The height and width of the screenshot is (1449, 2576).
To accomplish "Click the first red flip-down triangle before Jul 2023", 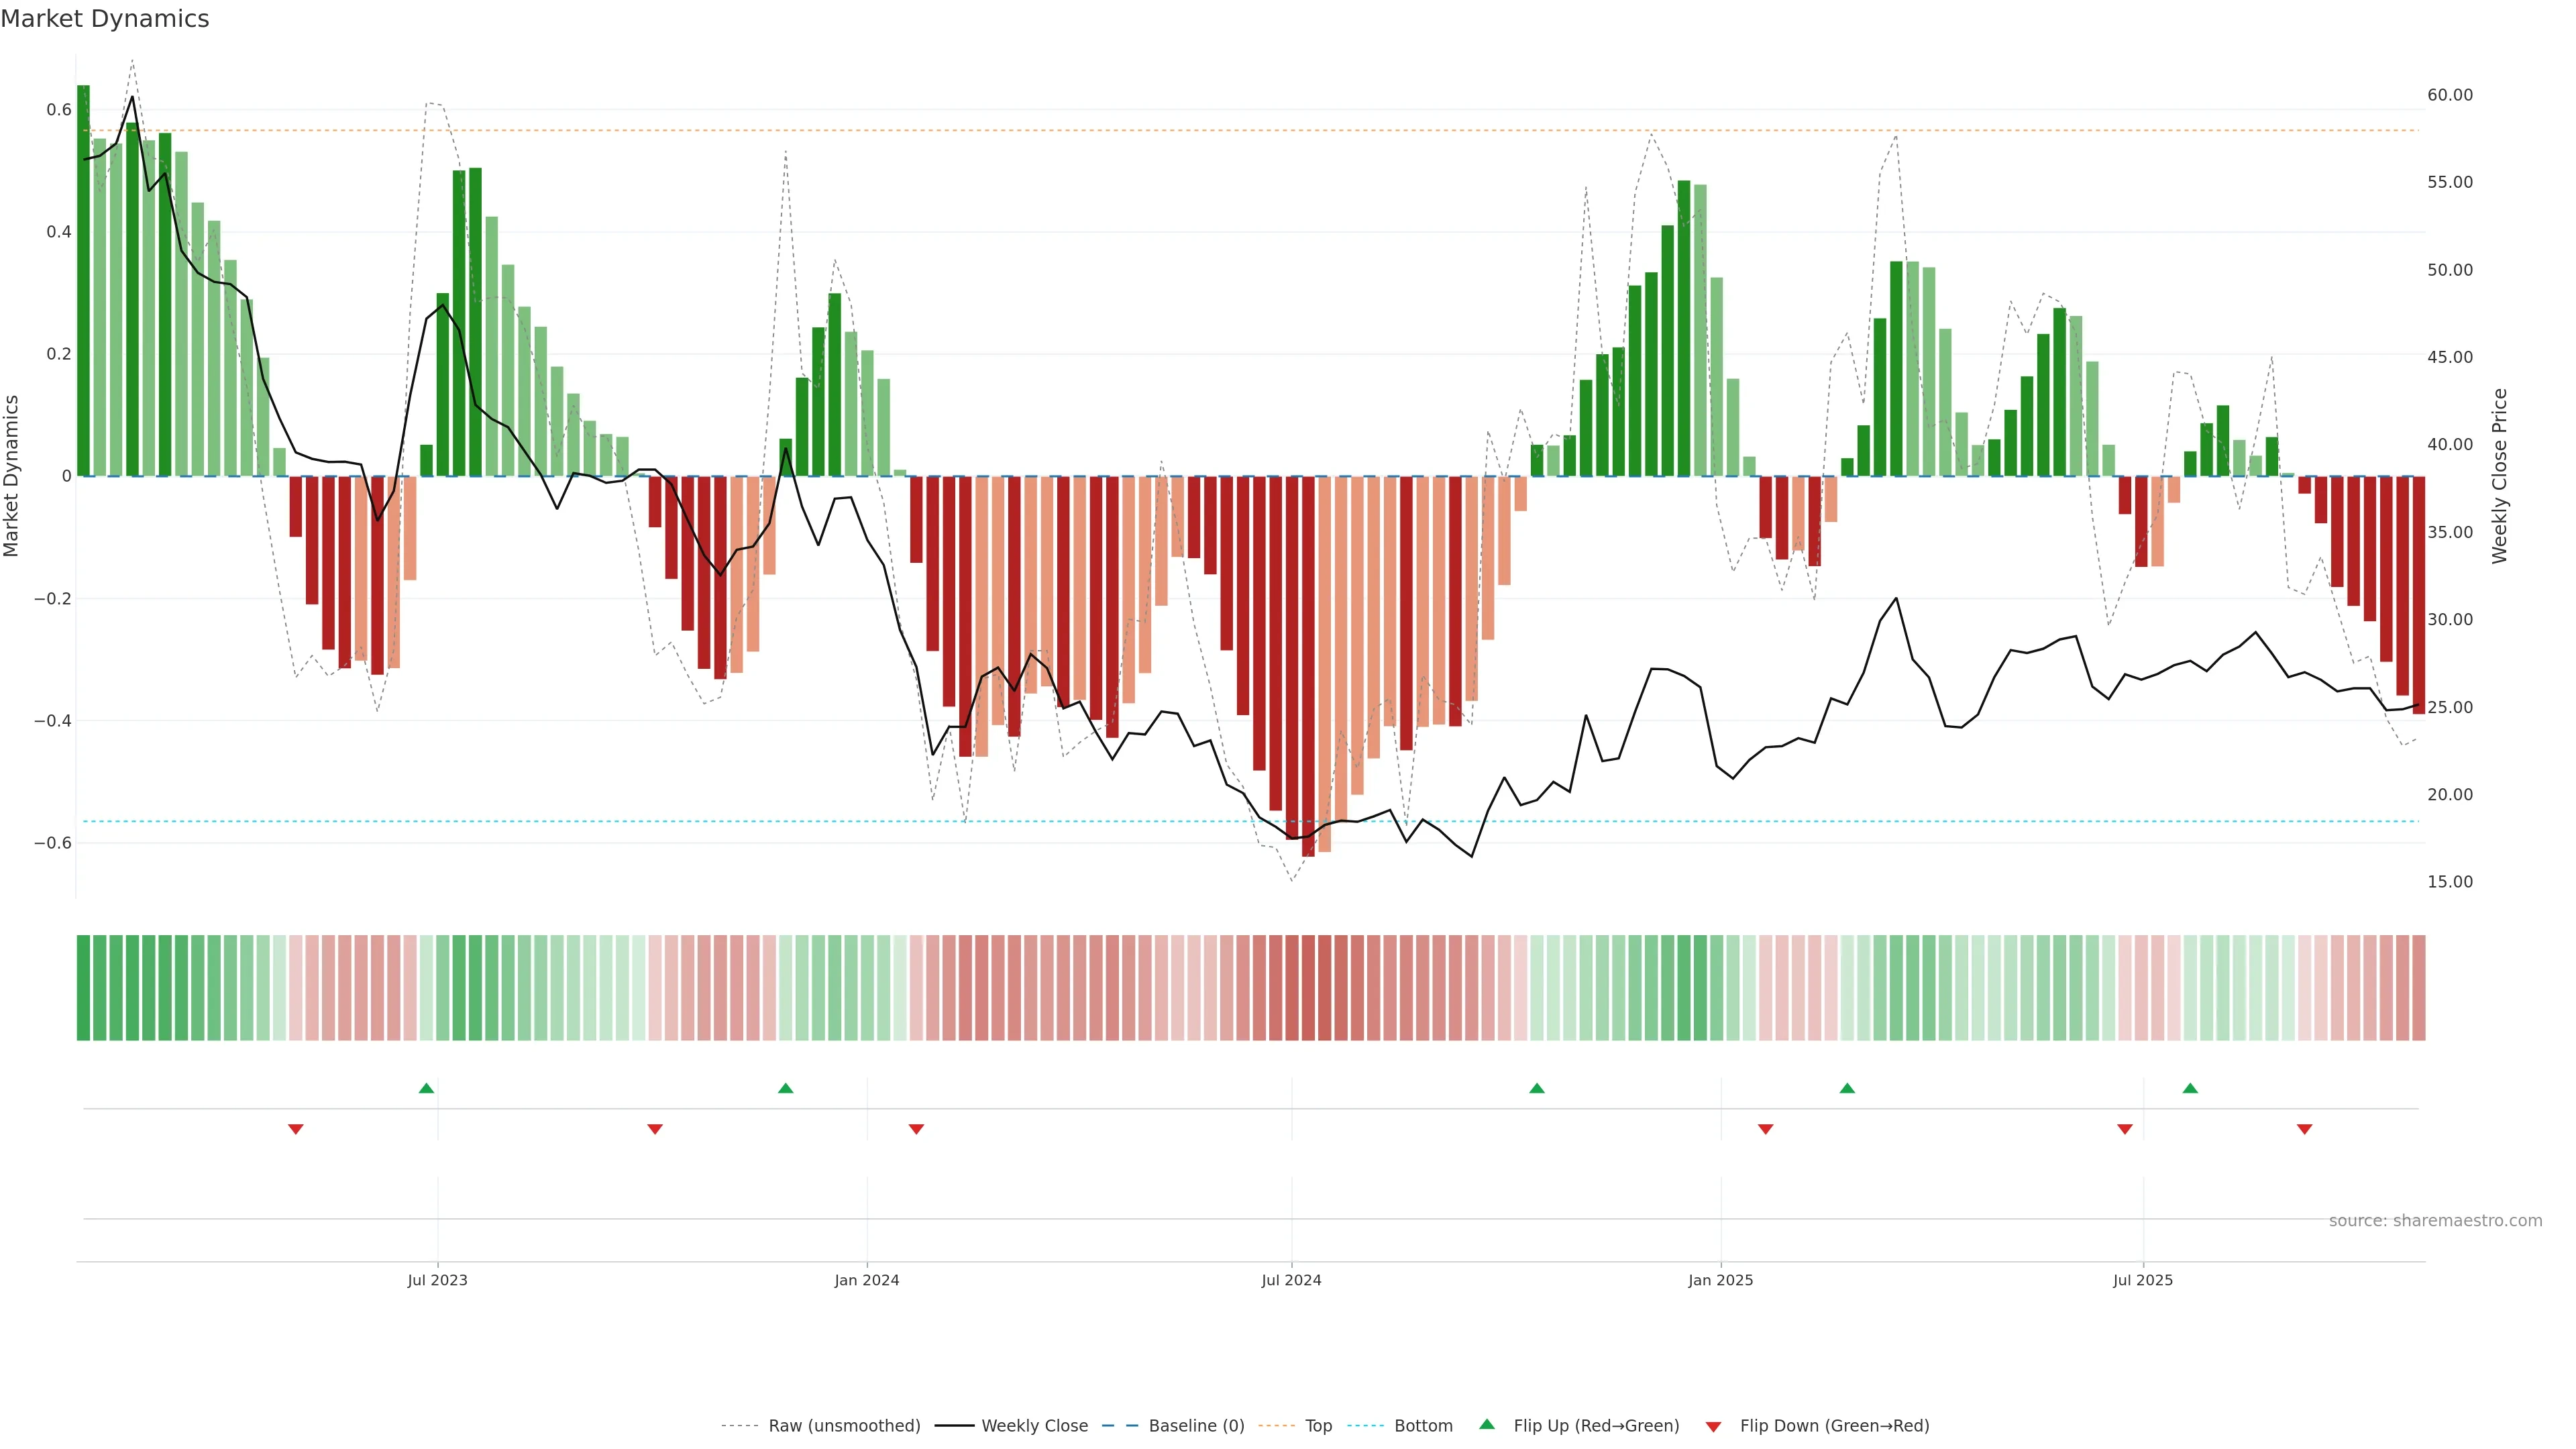I will click(x=296, y=1129).
